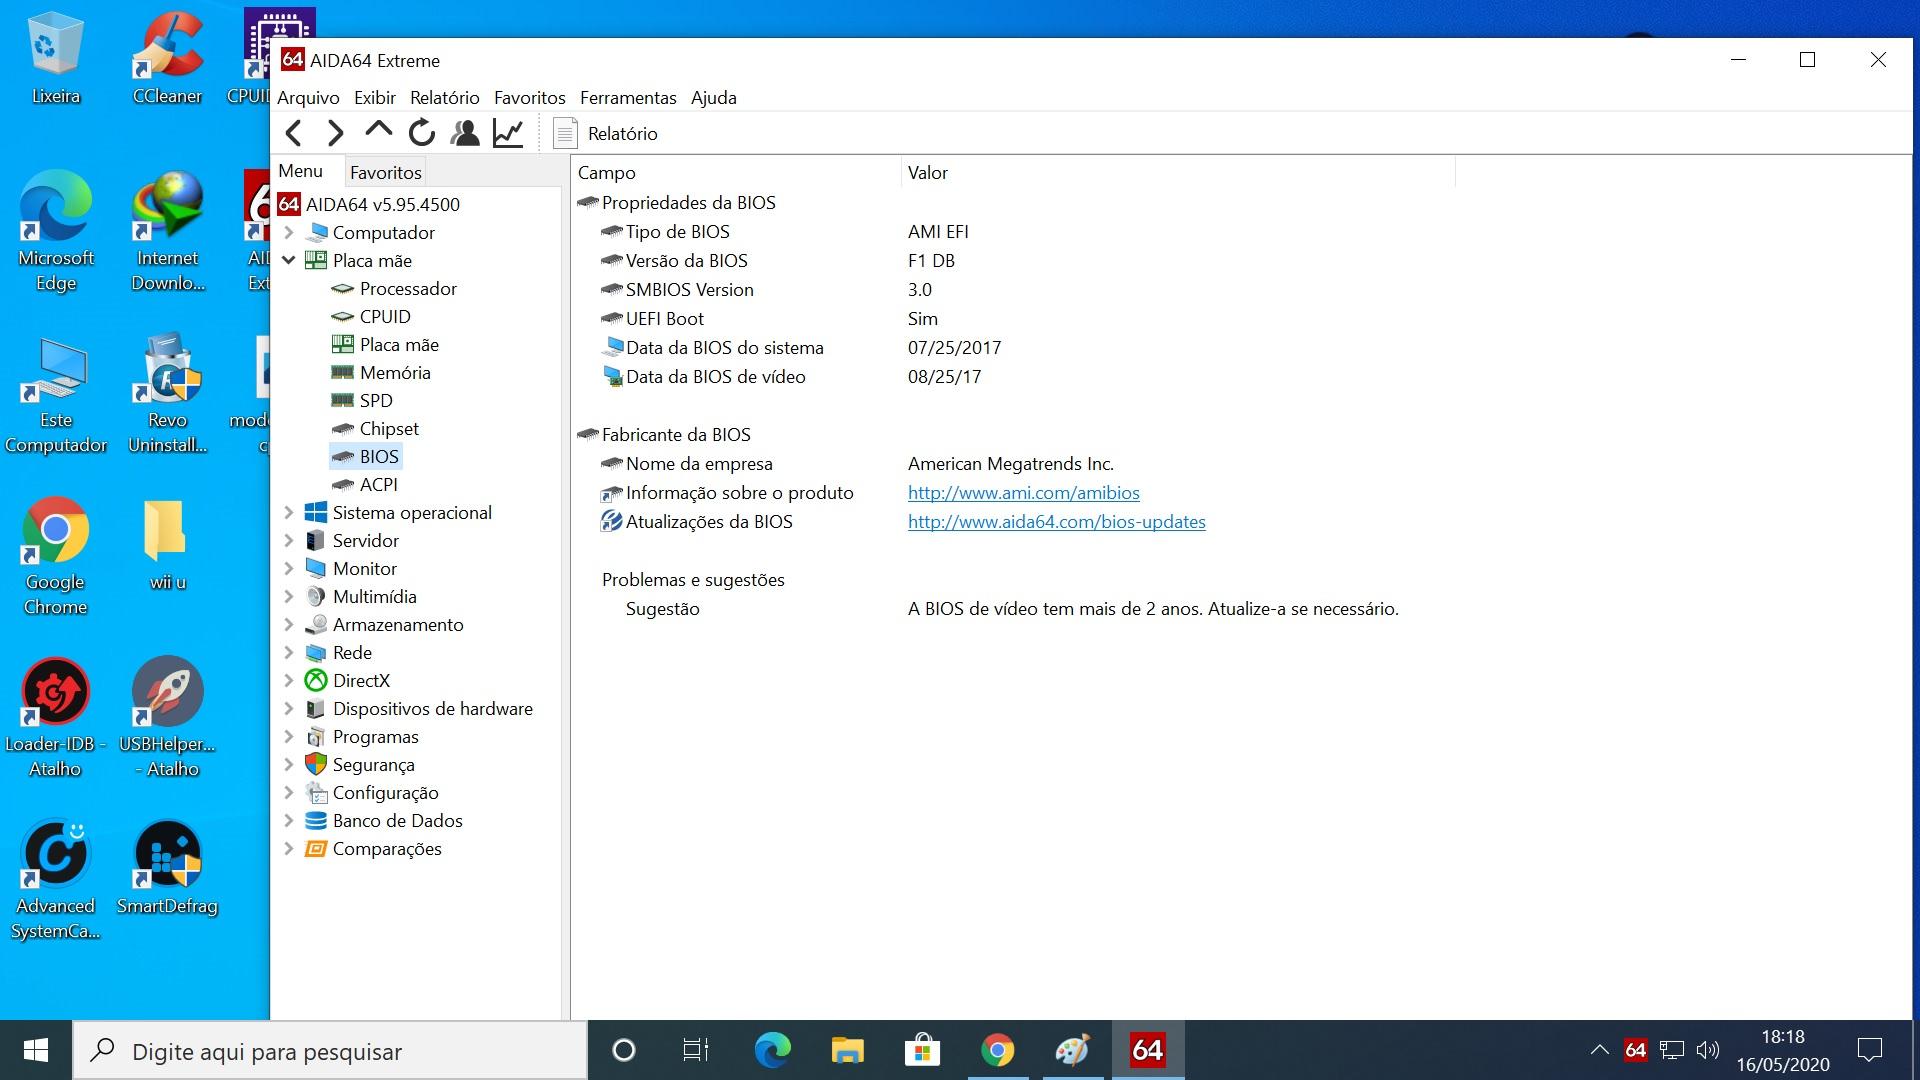Screen dimensions: 1920x1080
Task: Open the Relatório menu in menu bar
Action: [x=445, y=98]
